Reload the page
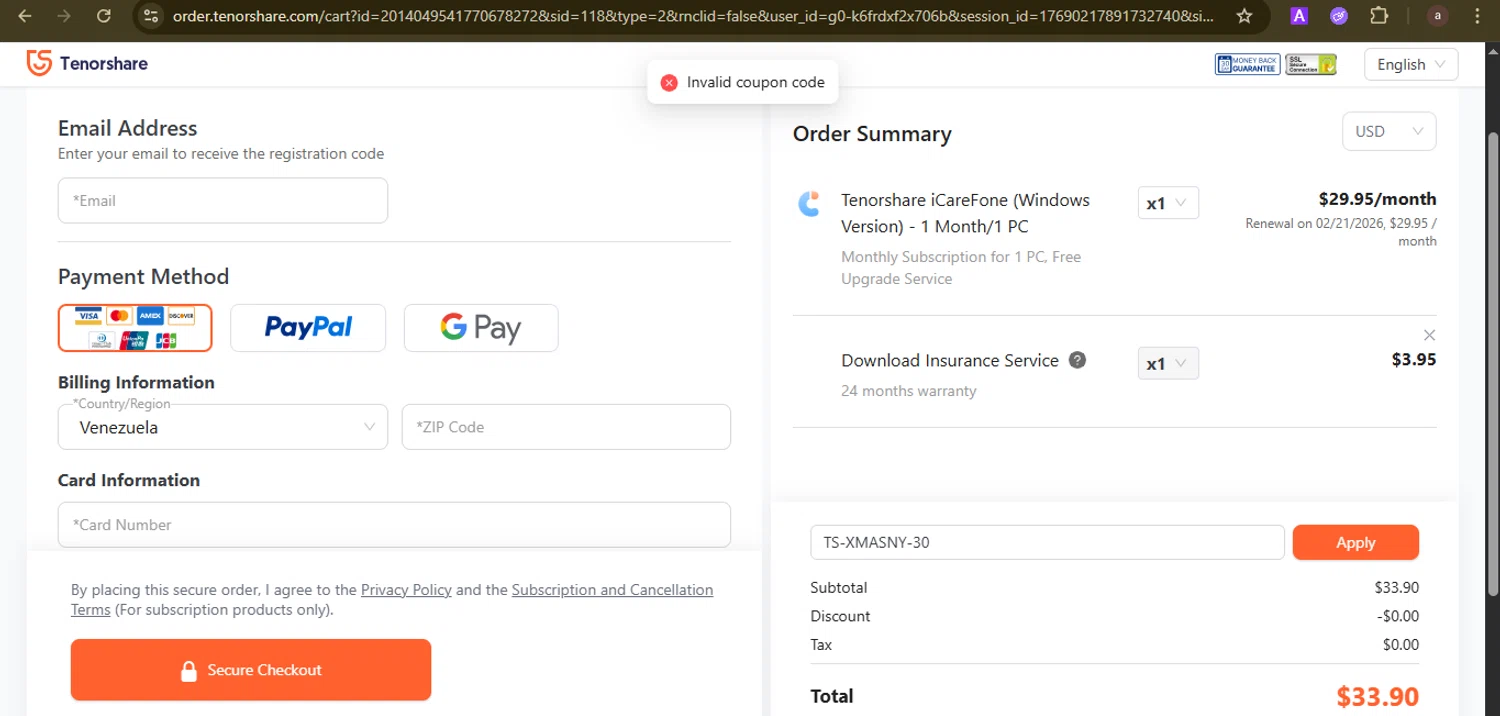The image size is (1500, 716). 103,16
